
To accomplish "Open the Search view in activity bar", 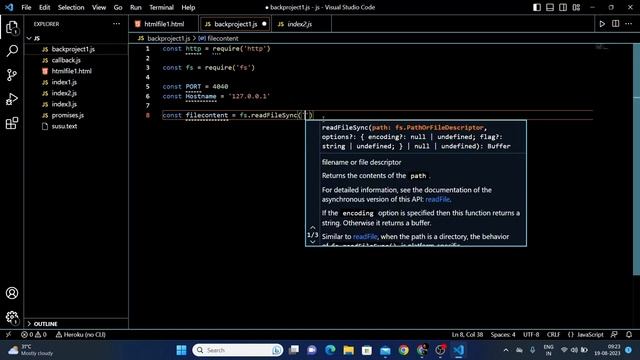I will click(12, 51).
